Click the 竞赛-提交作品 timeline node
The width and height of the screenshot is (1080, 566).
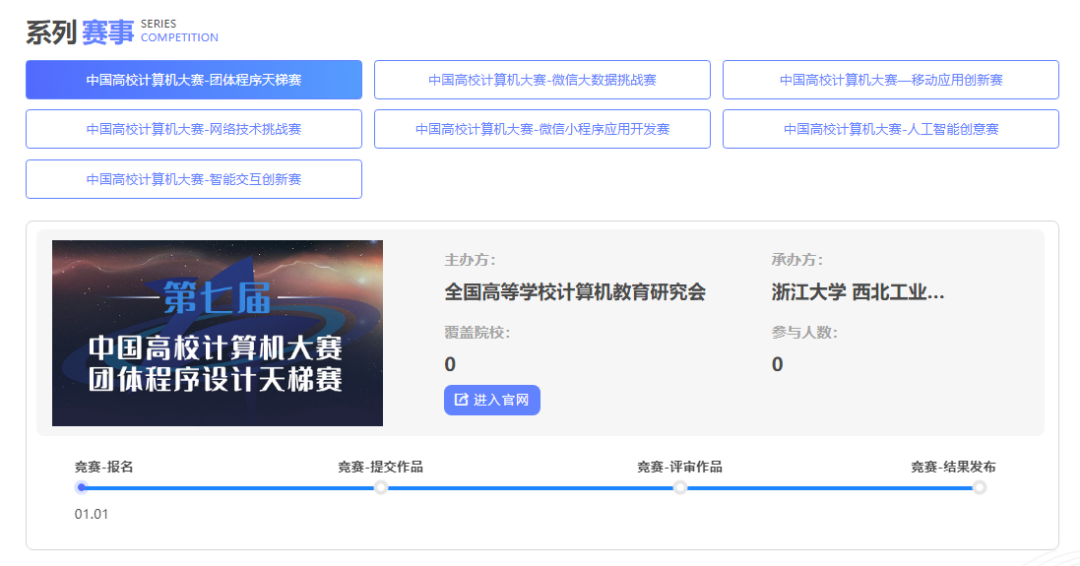pyautogui.click(x=381, y=488)
